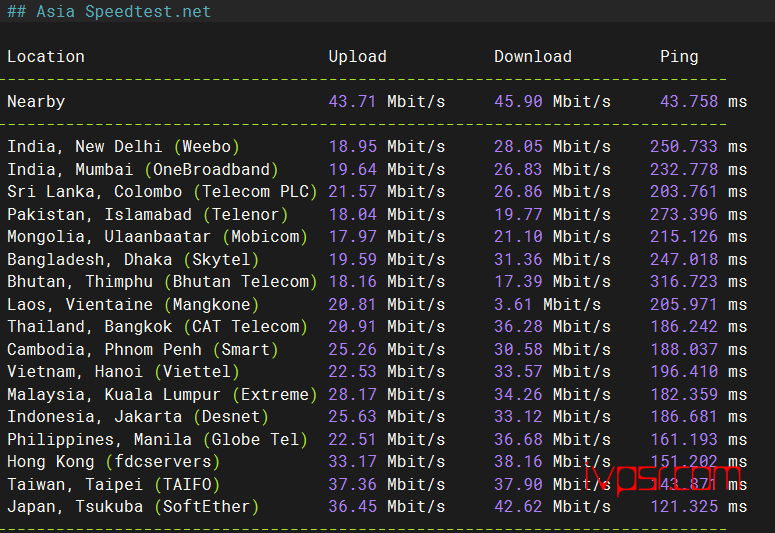Click Vientaine upload value 20.81
Viewport: 775px width, 533px height.
pyautogui.click(x=352, y=305)
